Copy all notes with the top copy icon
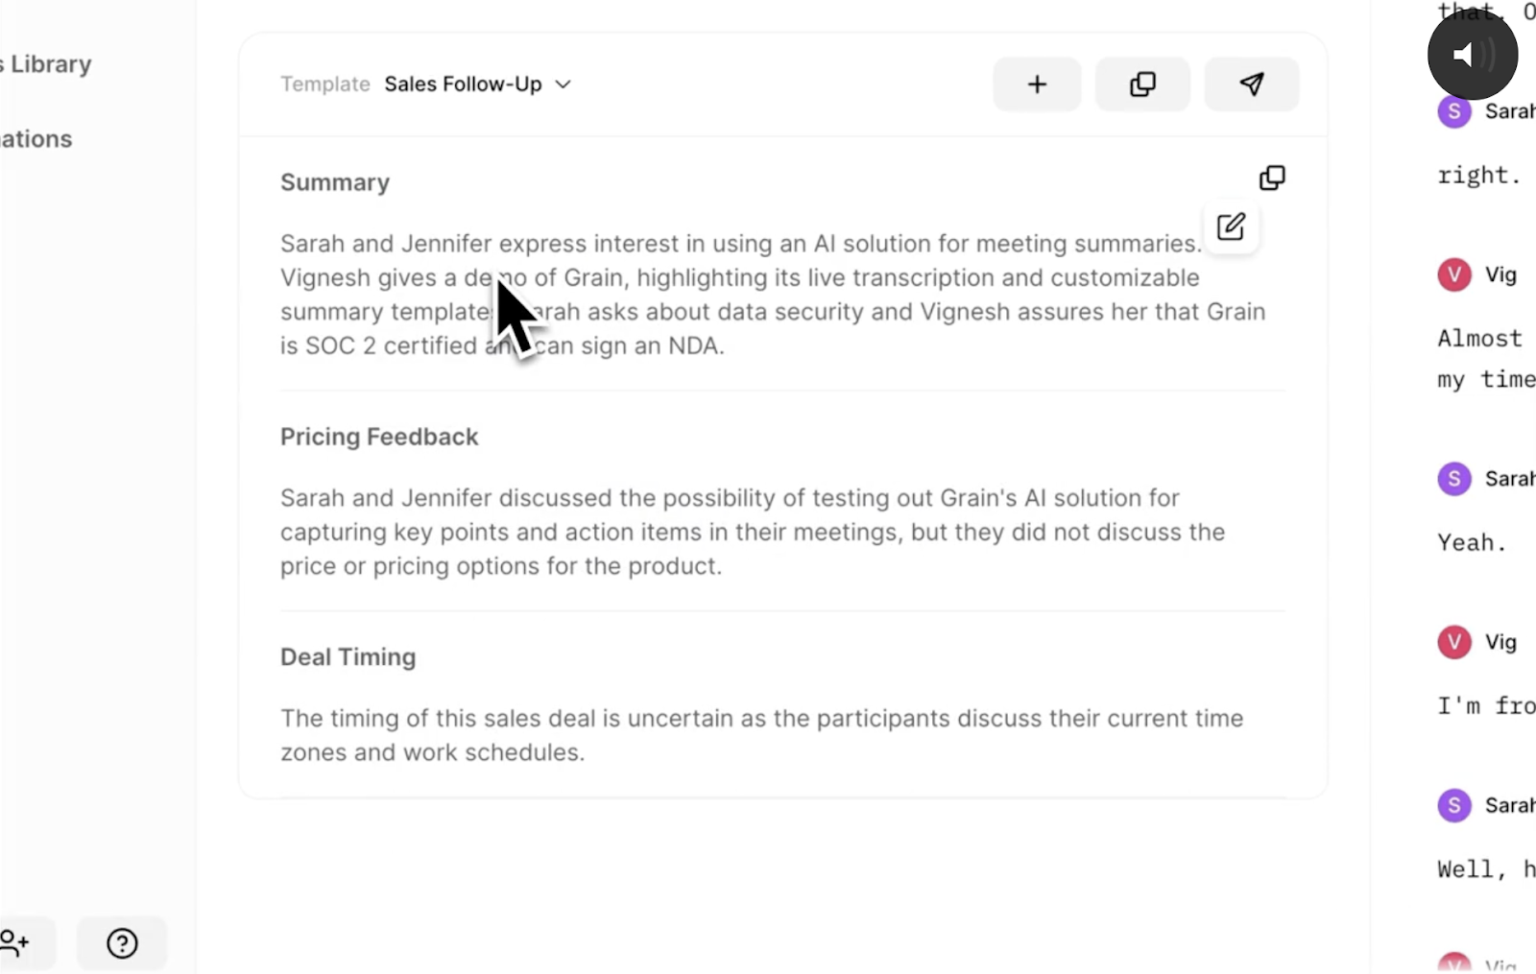Viewport: 1536px width, 974px height. tap(1142, 84)
